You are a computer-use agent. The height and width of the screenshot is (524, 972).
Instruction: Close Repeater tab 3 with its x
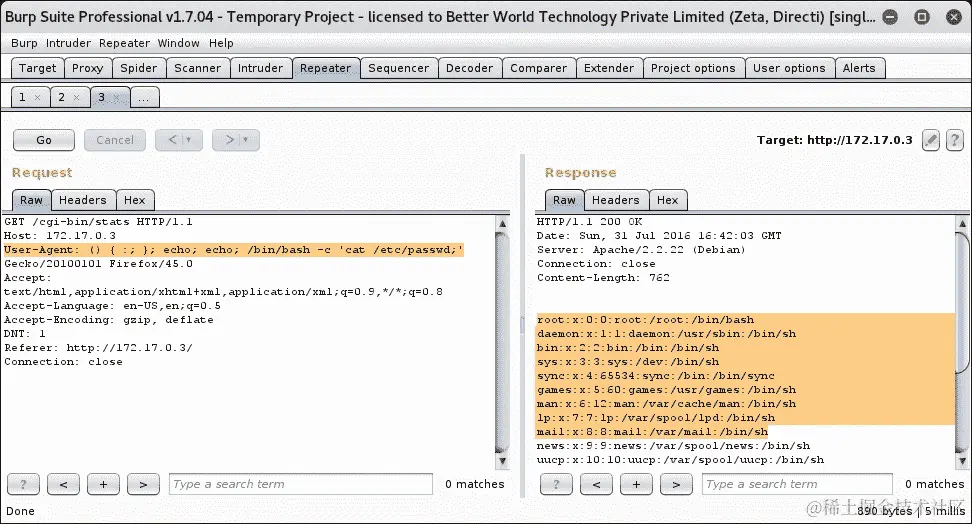point(116,97)
